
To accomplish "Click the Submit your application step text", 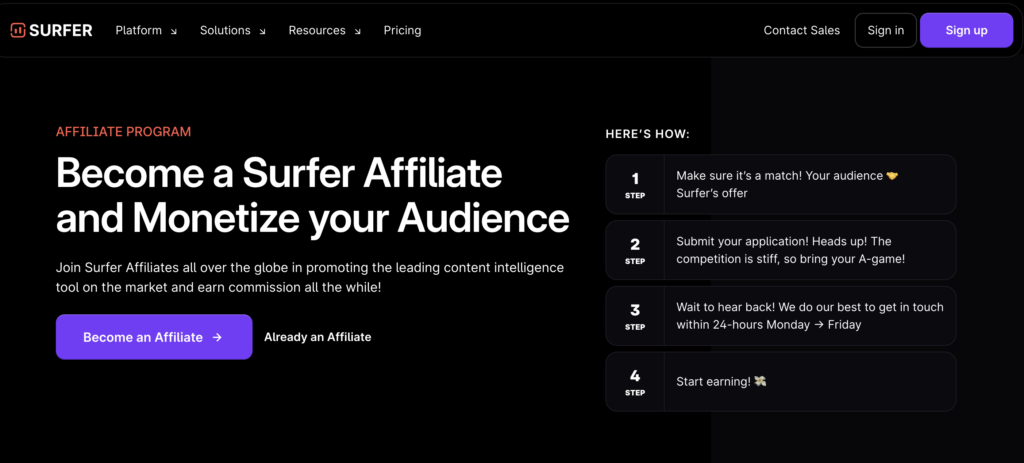I will 790,250.
